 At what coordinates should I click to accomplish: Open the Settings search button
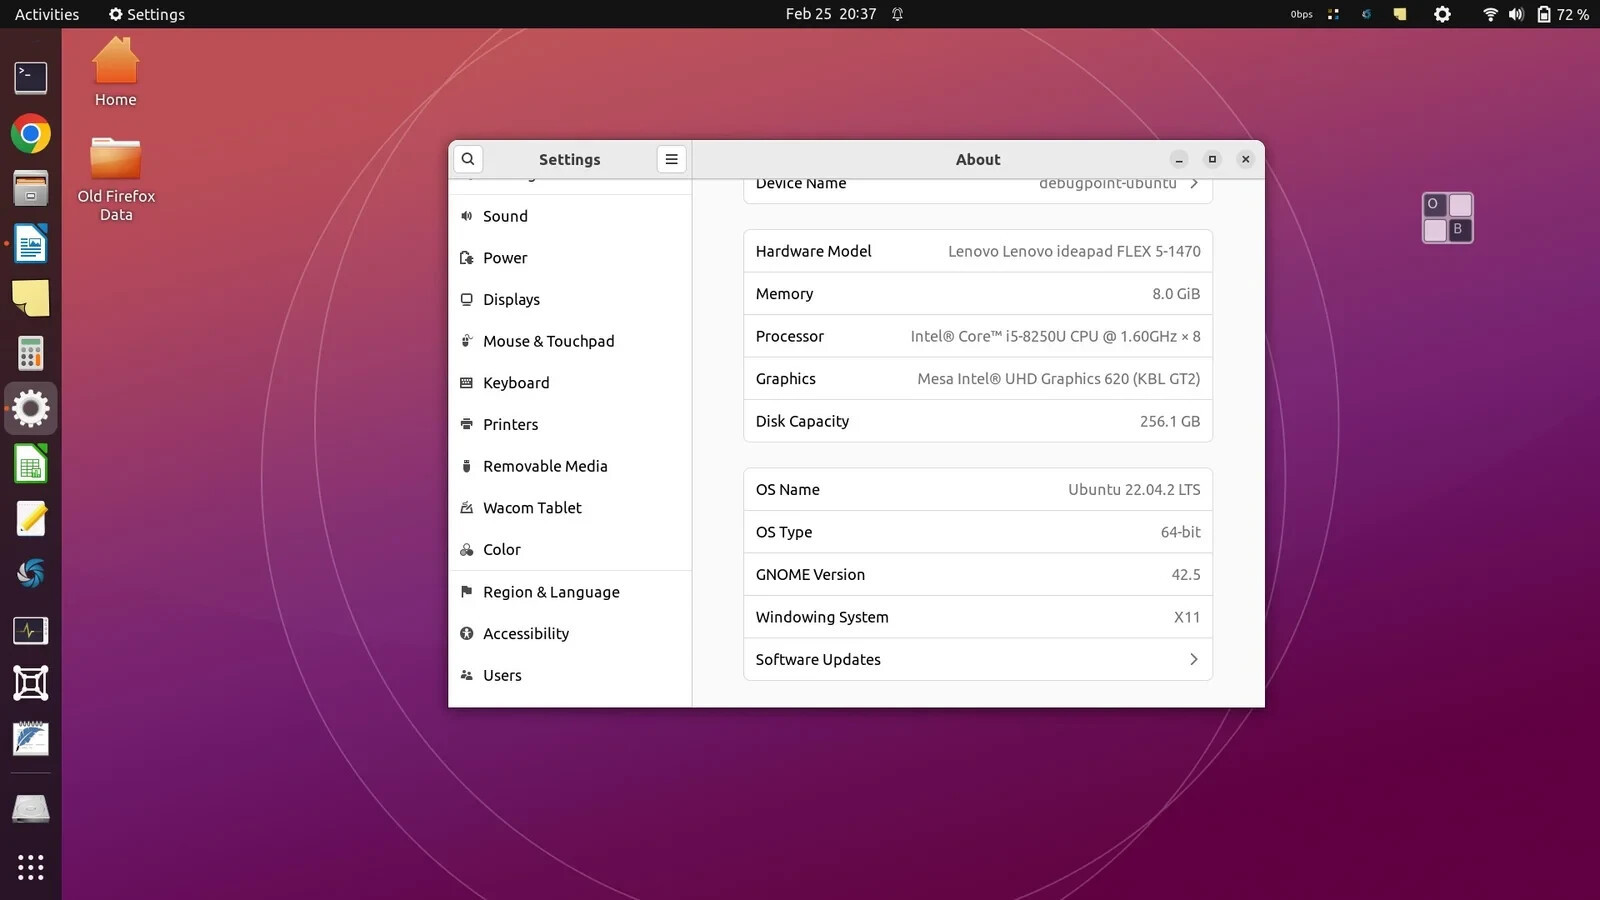(468, 159)
